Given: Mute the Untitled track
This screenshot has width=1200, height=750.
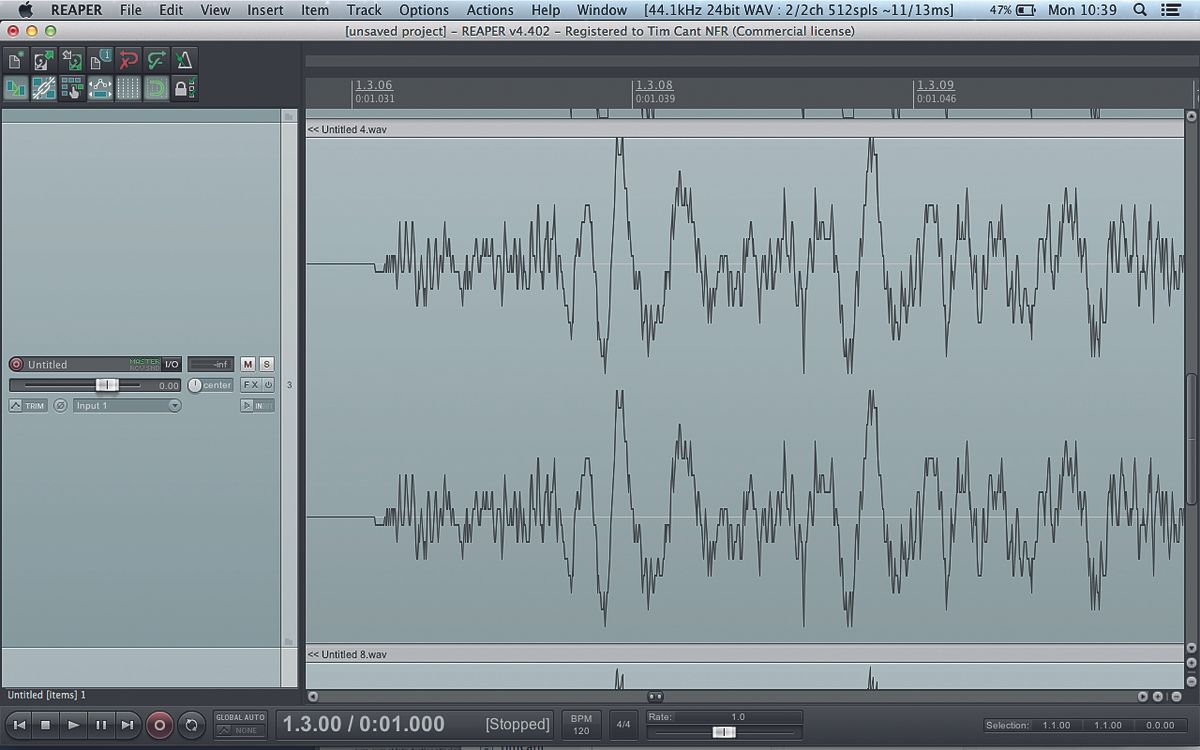Looking at the screenshot, I should pyautogui.click(x=247, y=364).
